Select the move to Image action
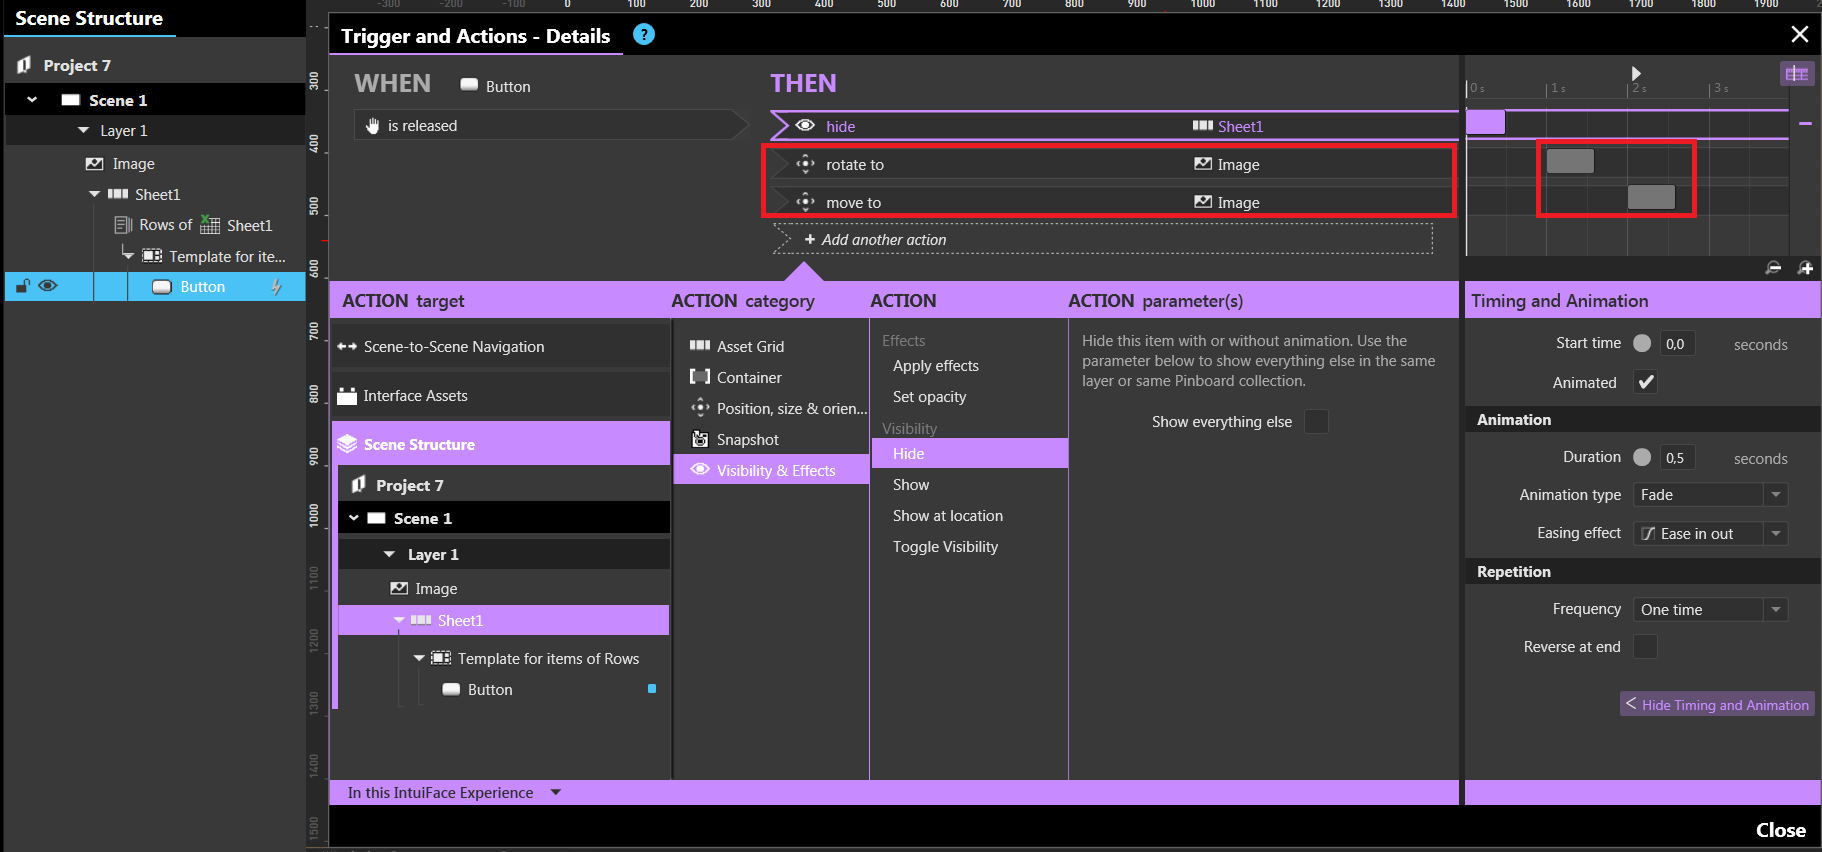Viewport: 1822px width, 852px height. click(x=1114, y=202)
